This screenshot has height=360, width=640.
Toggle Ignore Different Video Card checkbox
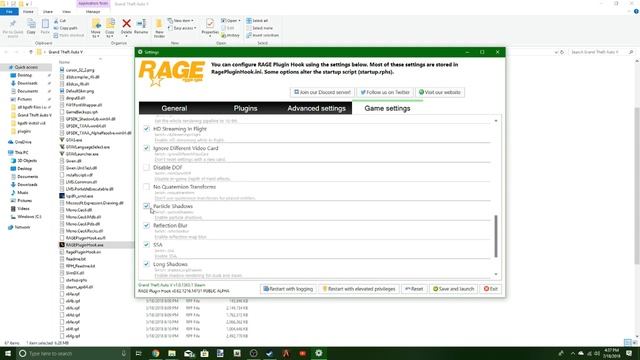(147, 148)
